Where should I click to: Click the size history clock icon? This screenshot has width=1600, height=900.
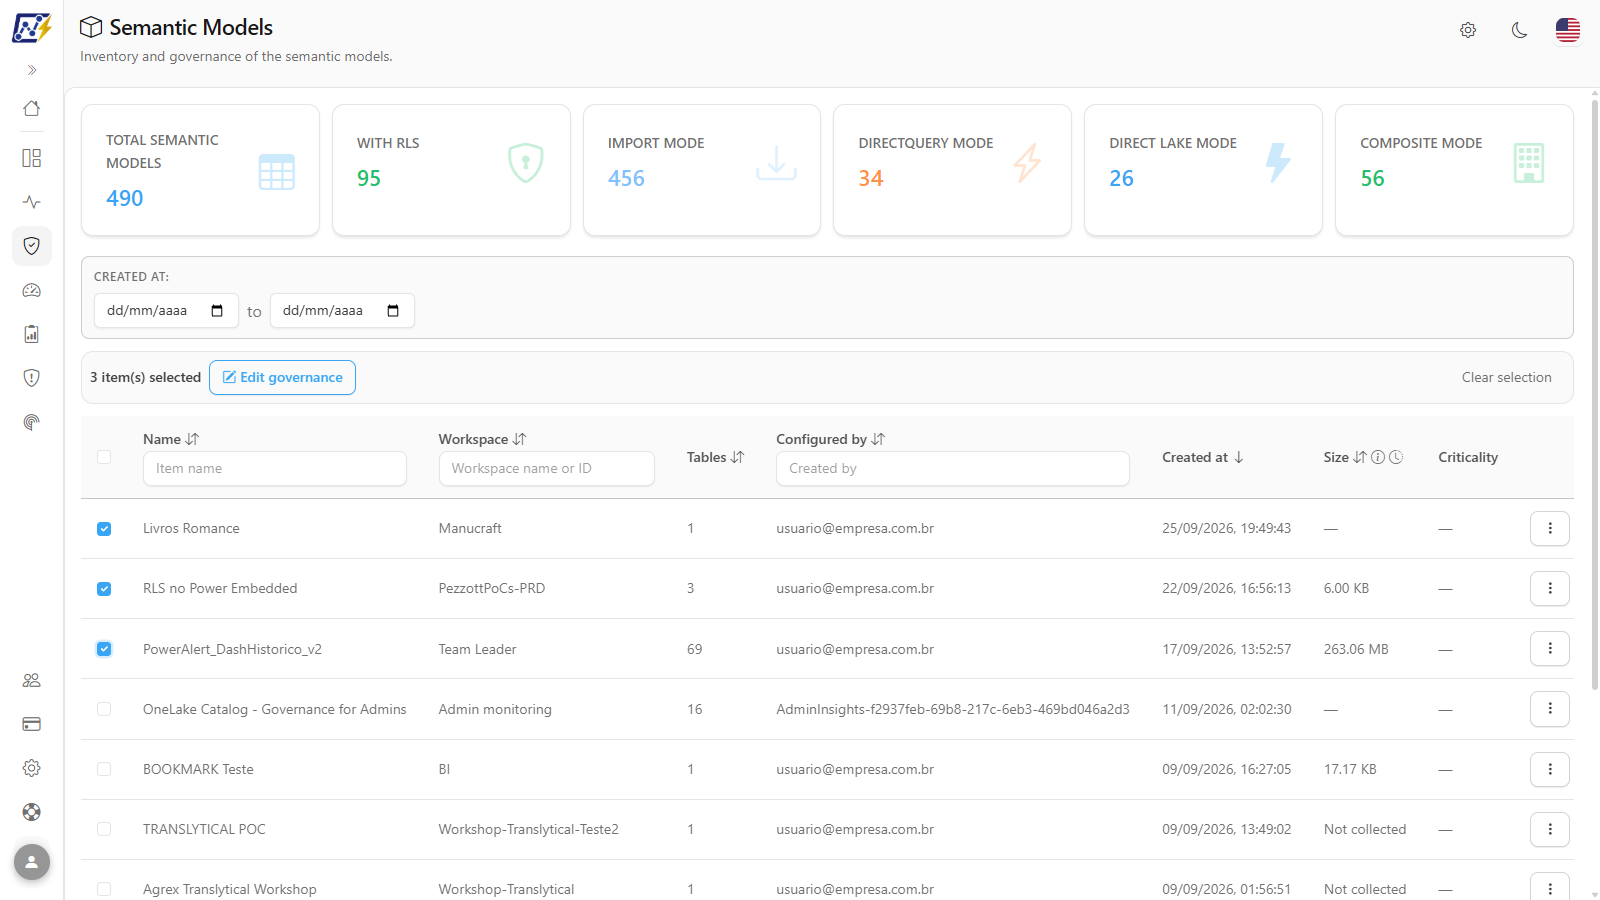tap(1396, 457)
